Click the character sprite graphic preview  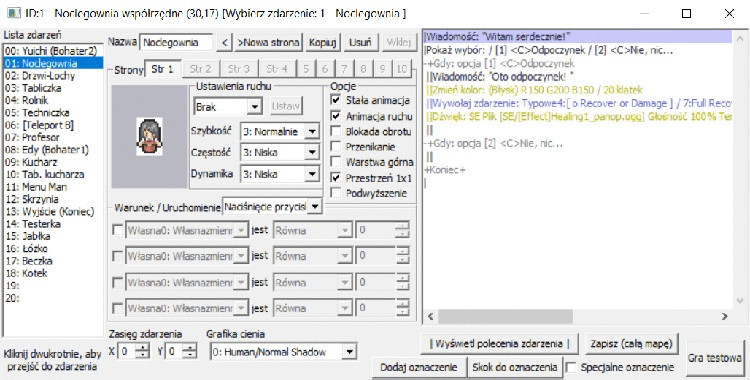coord(149,136)
